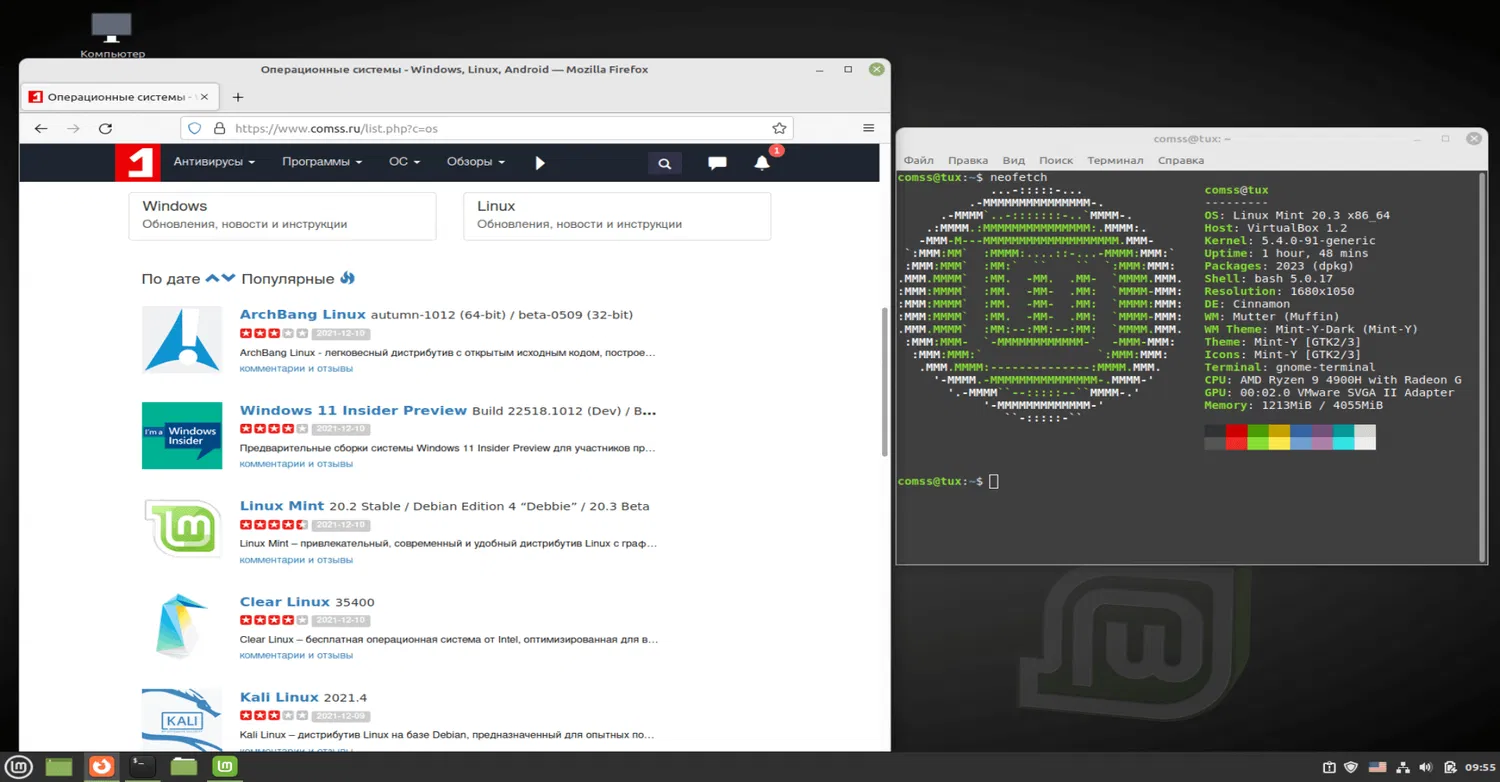Expand the Программы dropdown menu
The width and height of the screenshot is (1500, 782).
[x=322, y=162]
